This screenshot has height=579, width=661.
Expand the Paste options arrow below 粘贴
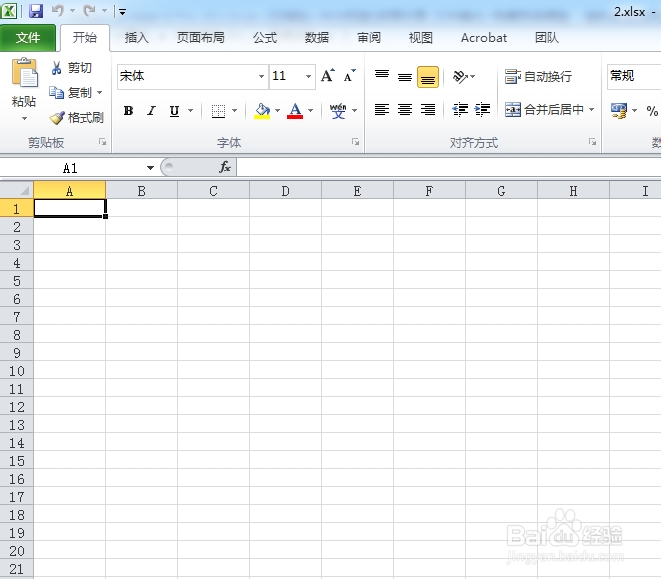[x=24, y=119]
